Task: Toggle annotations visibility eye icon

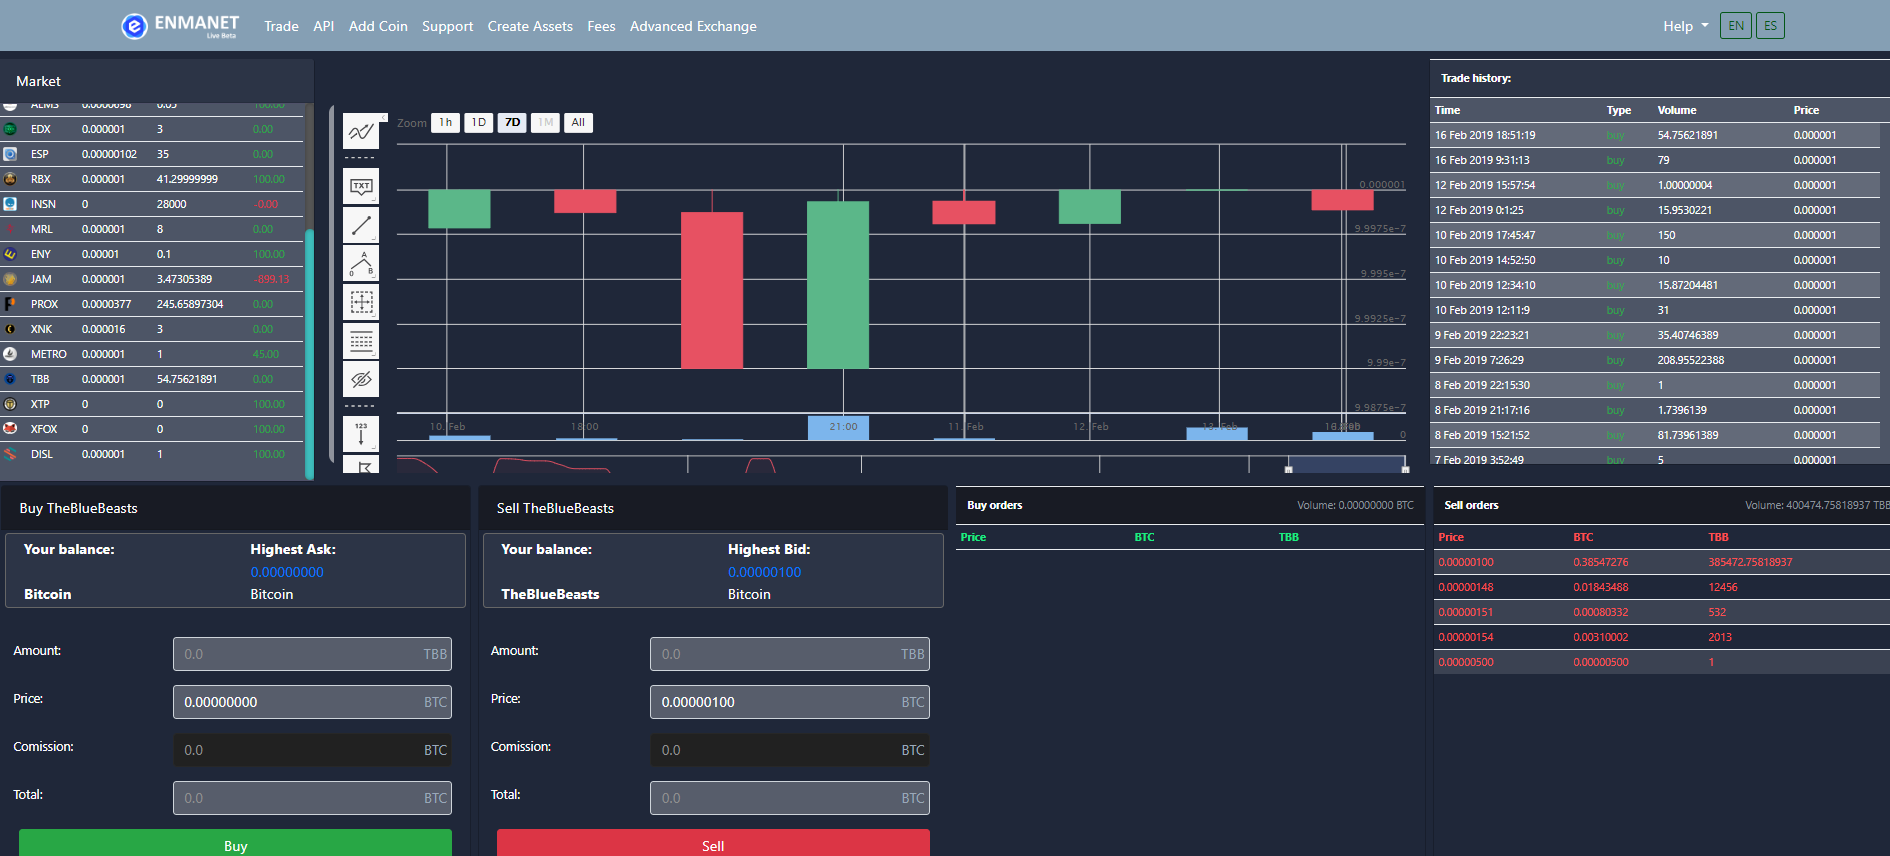Action: 361,379
